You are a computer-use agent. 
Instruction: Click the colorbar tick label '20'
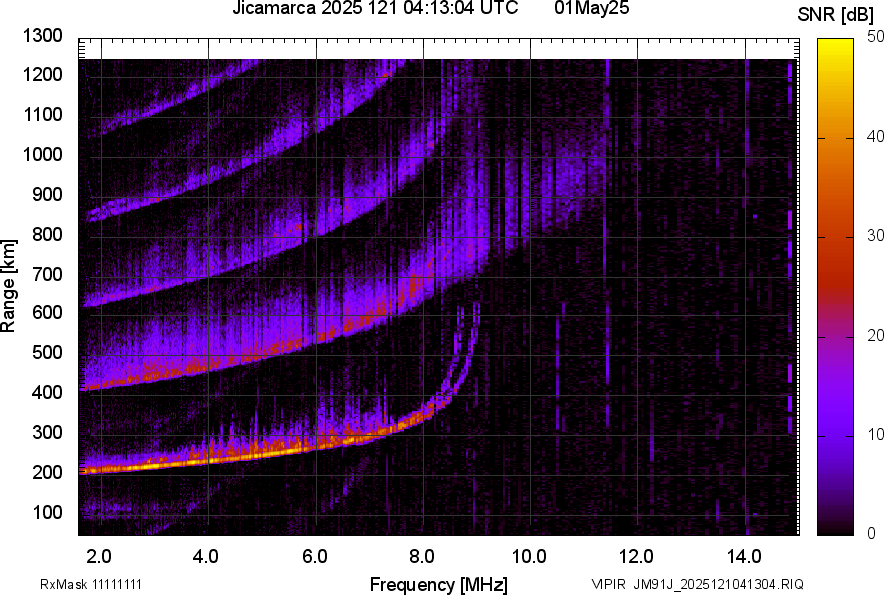point(875,336)
